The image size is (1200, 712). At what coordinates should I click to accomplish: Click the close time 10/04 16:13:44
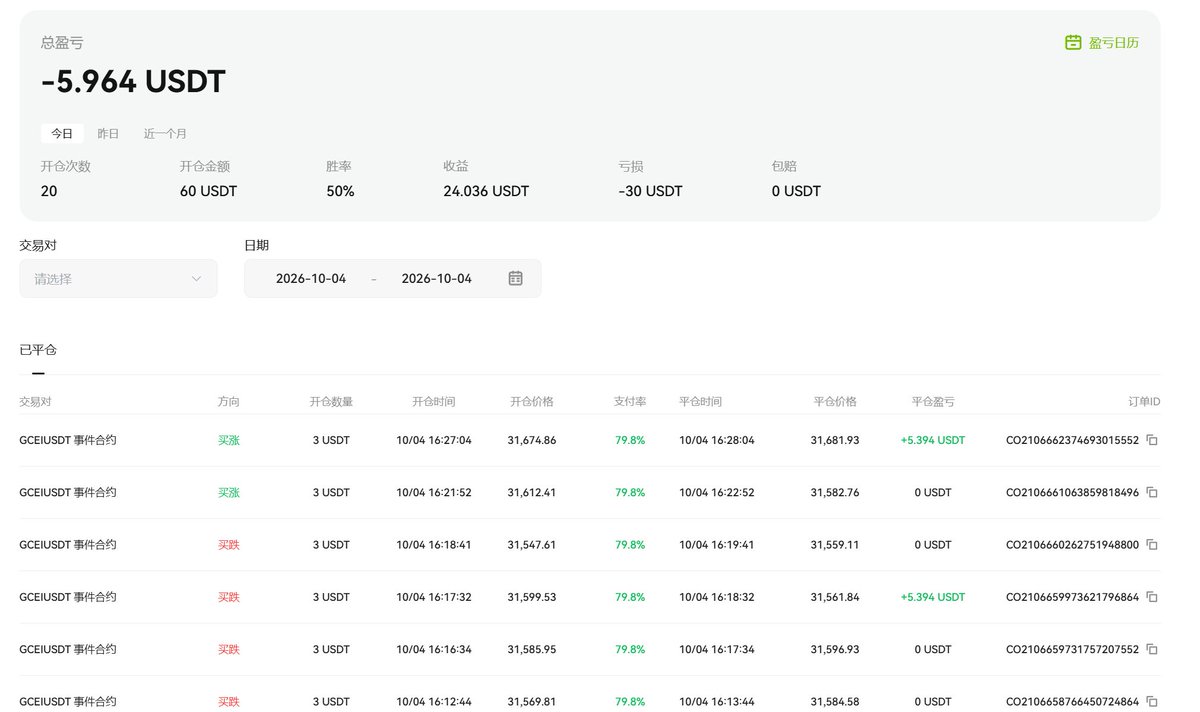coord(717,702)
